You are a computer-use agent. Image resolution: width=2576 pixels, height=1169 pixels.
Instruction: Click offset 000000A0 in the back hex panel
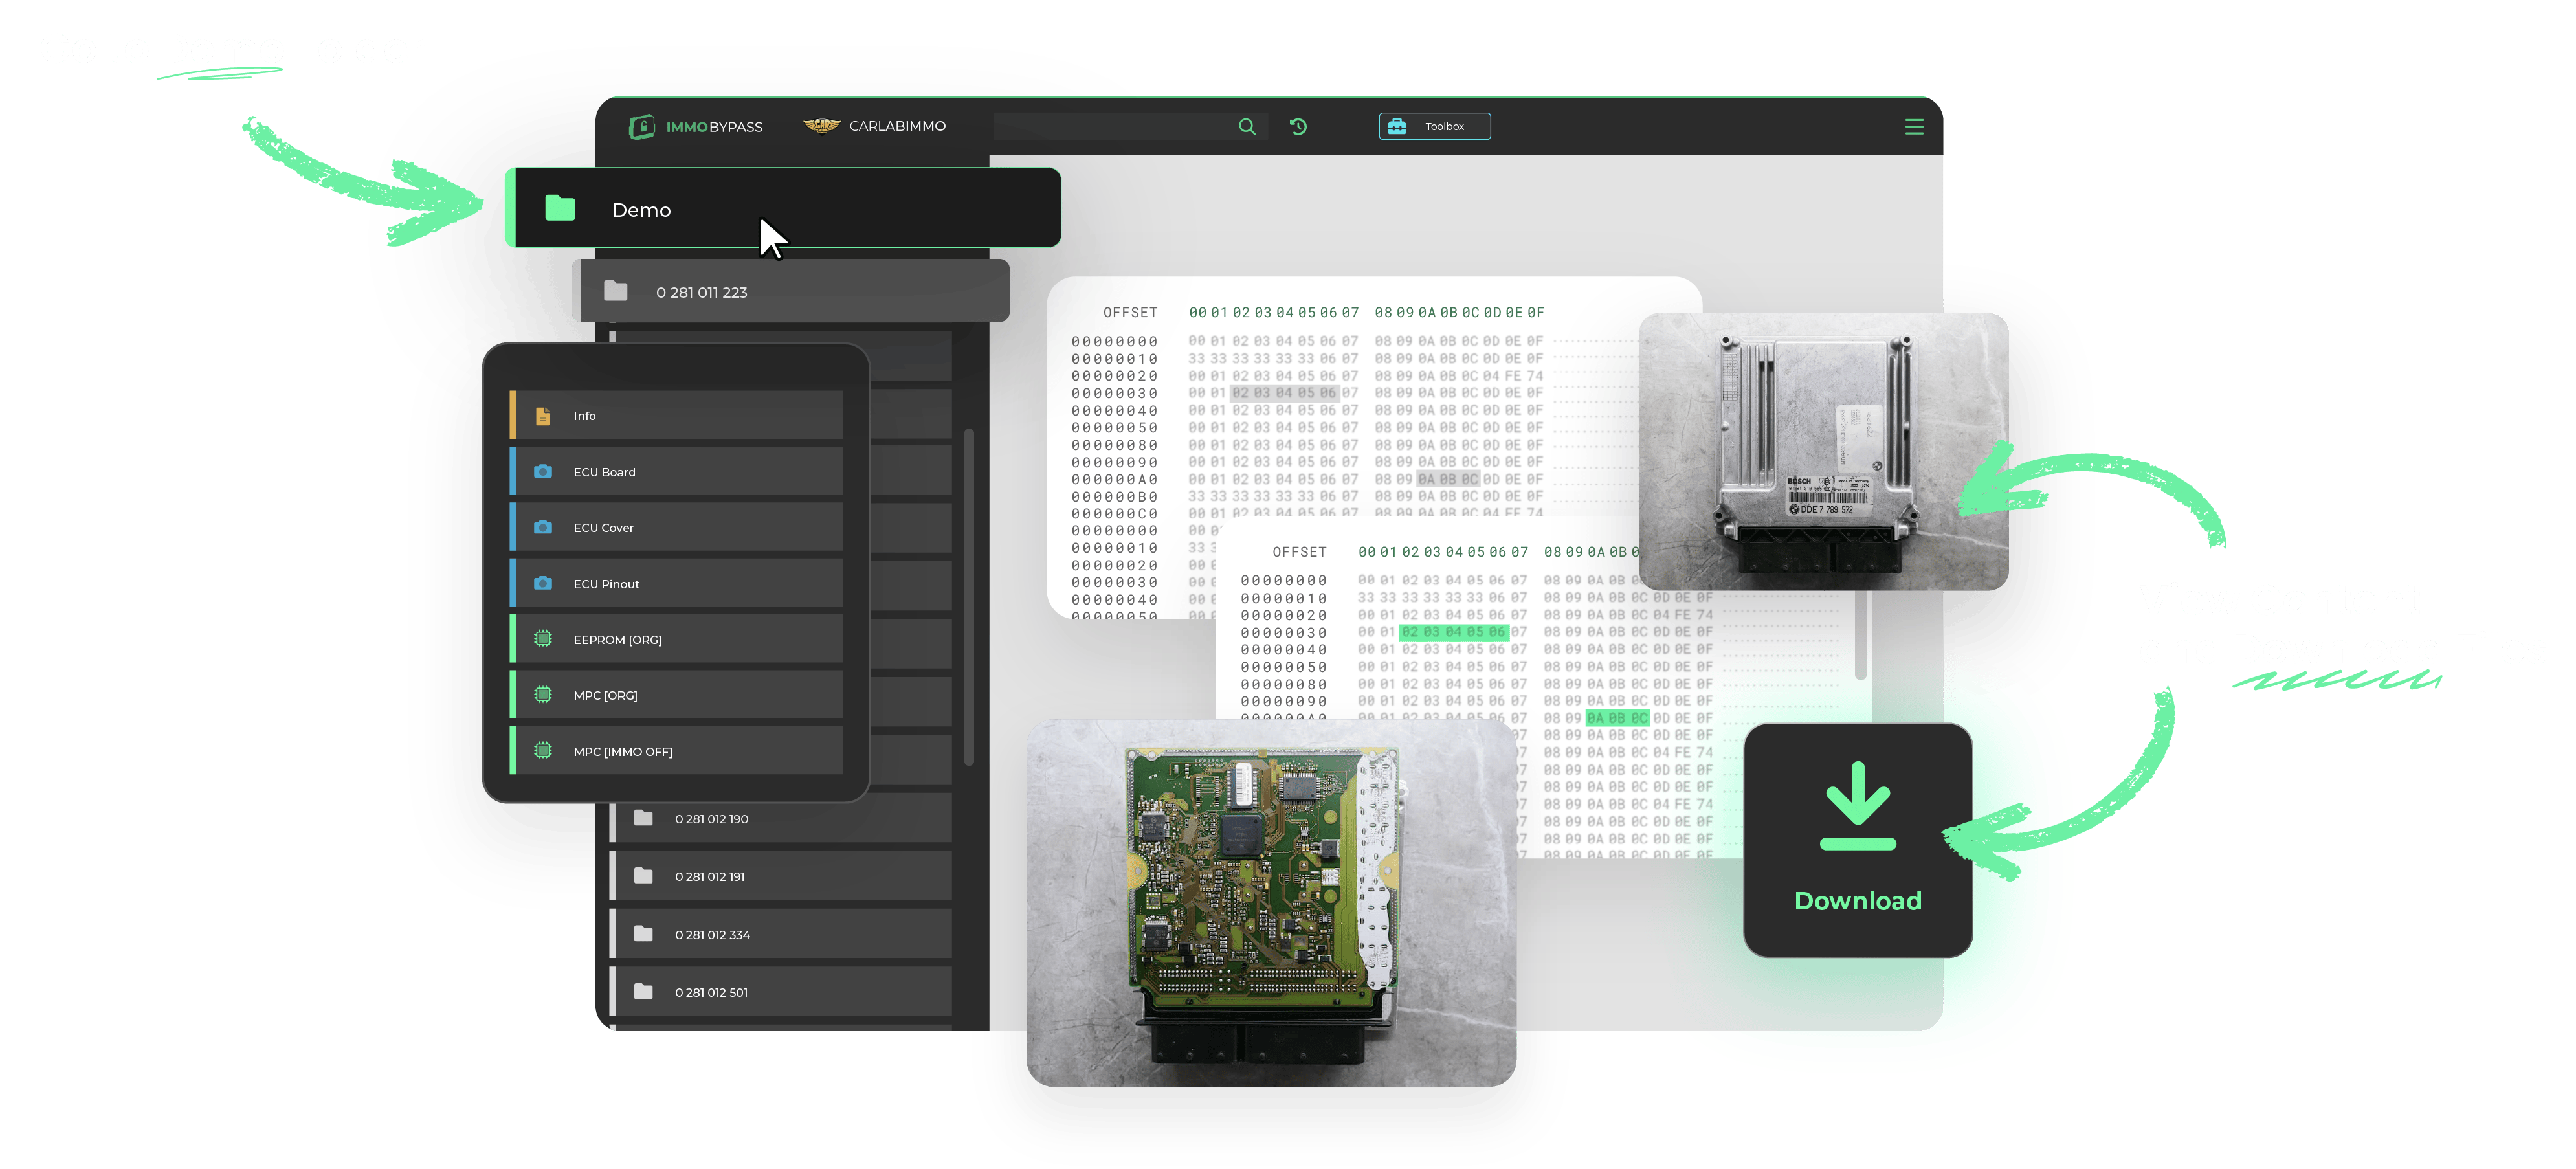(1114, 479)
